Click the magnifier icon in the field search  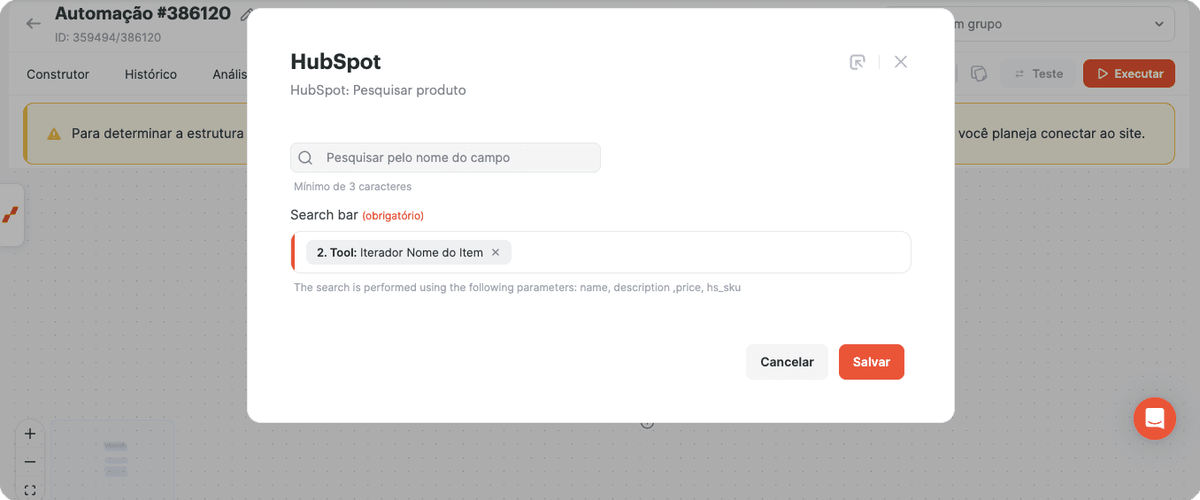[306, 158]
